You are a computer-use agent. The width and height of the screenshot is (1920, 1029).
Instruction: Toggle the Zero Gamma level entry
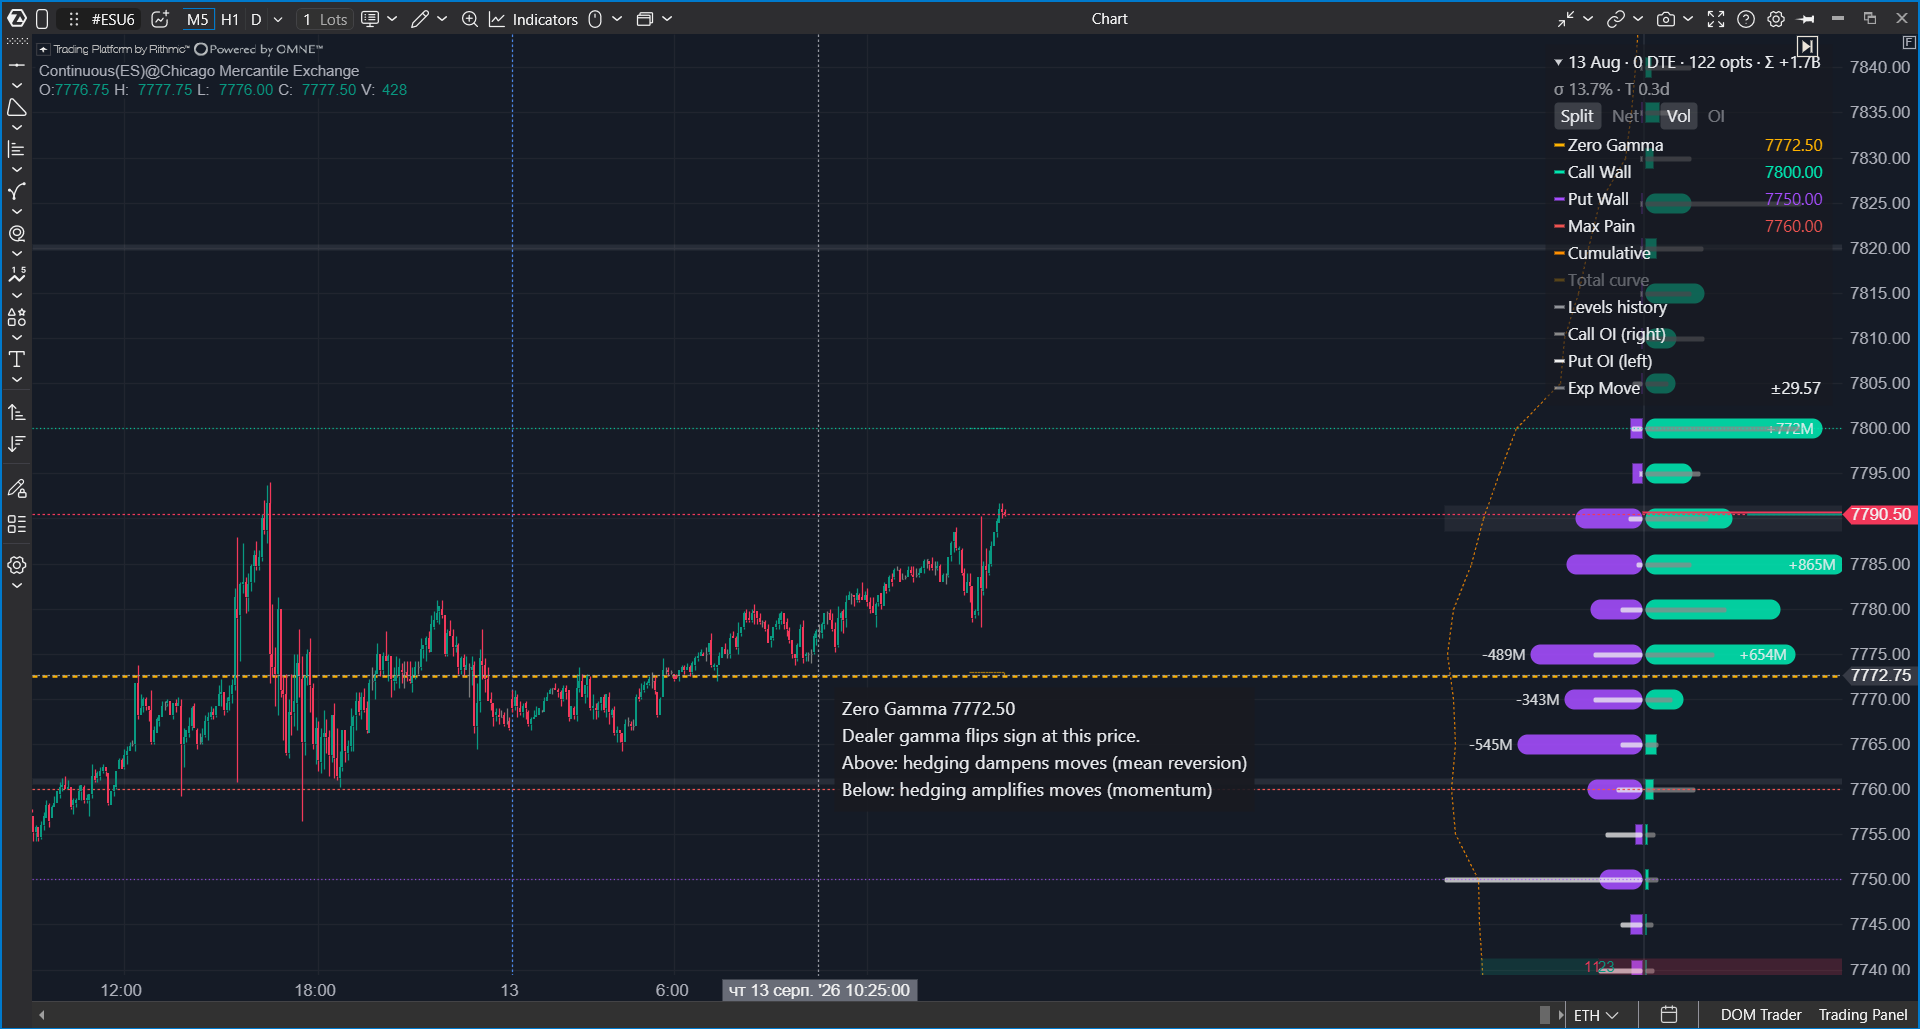(x=1688, y=145)
